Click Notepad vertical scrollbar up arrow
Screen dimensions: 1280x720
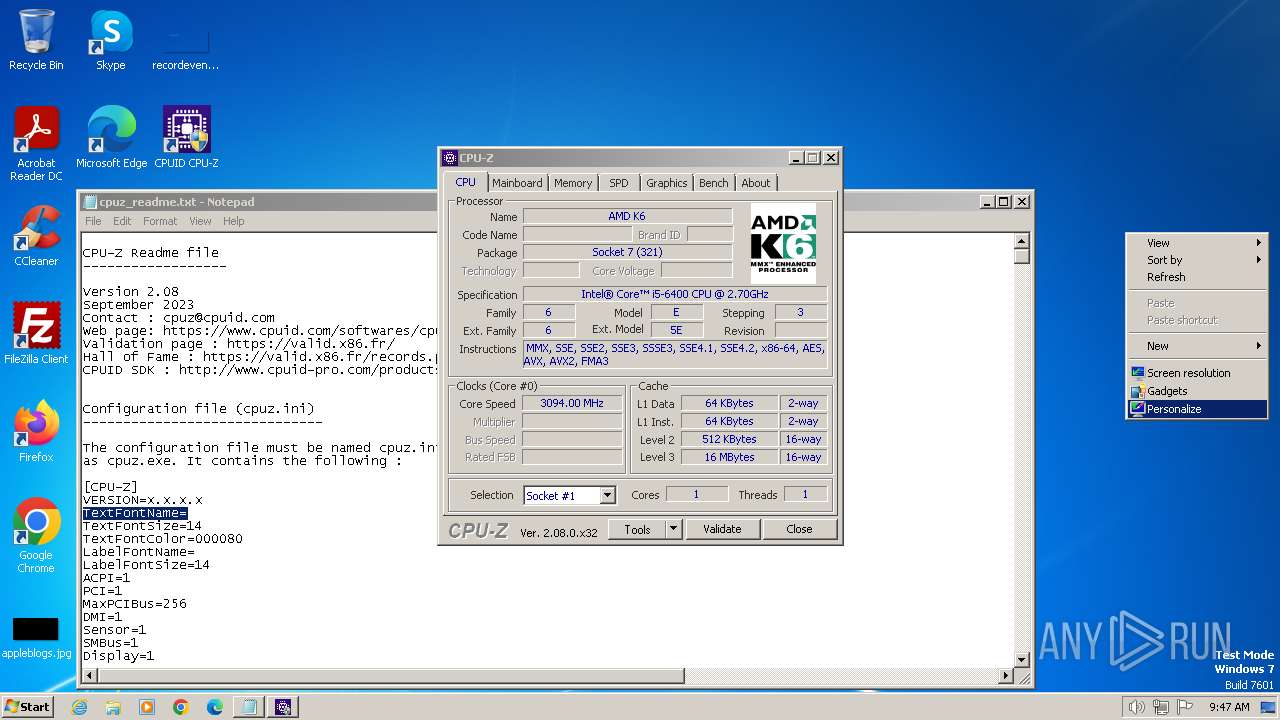click(1022, 241)
